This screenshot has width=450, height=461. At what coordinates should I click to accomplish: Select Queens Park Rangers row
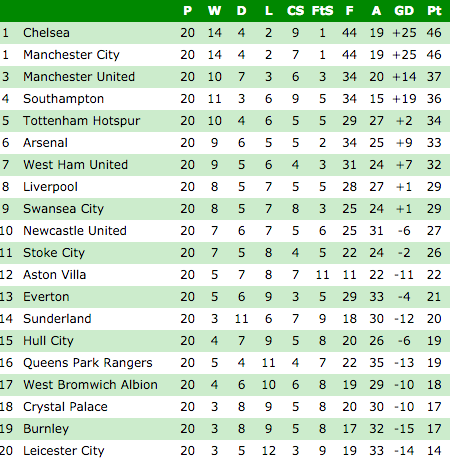(x=225, y=363)
